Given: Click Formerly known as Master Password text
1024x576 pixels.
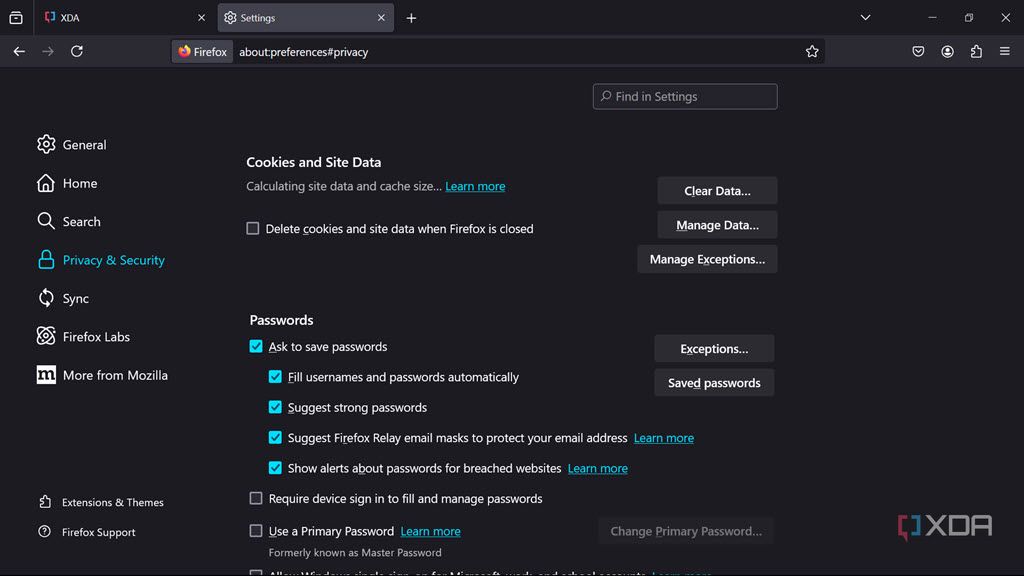Looking at the screenshot, I should click(x=355, y=552).
